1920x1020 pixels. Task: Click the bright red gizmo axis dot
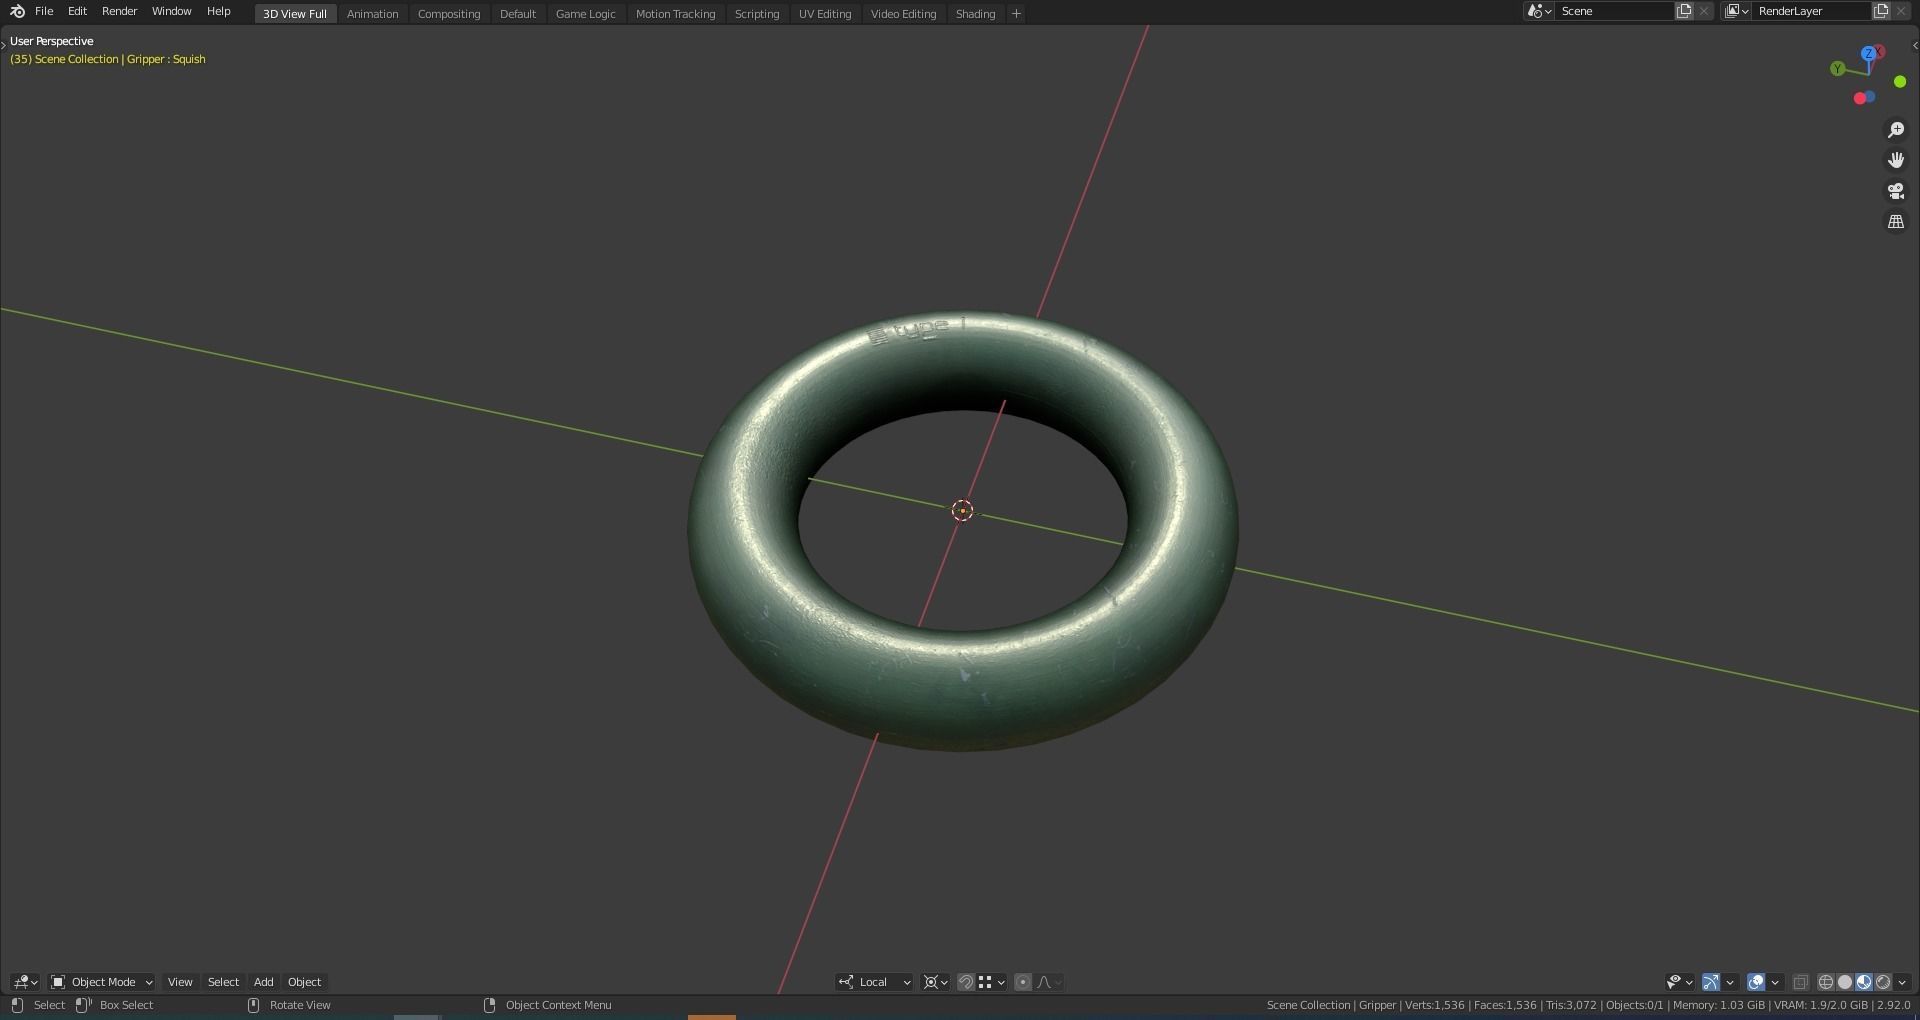(1860, 98)
